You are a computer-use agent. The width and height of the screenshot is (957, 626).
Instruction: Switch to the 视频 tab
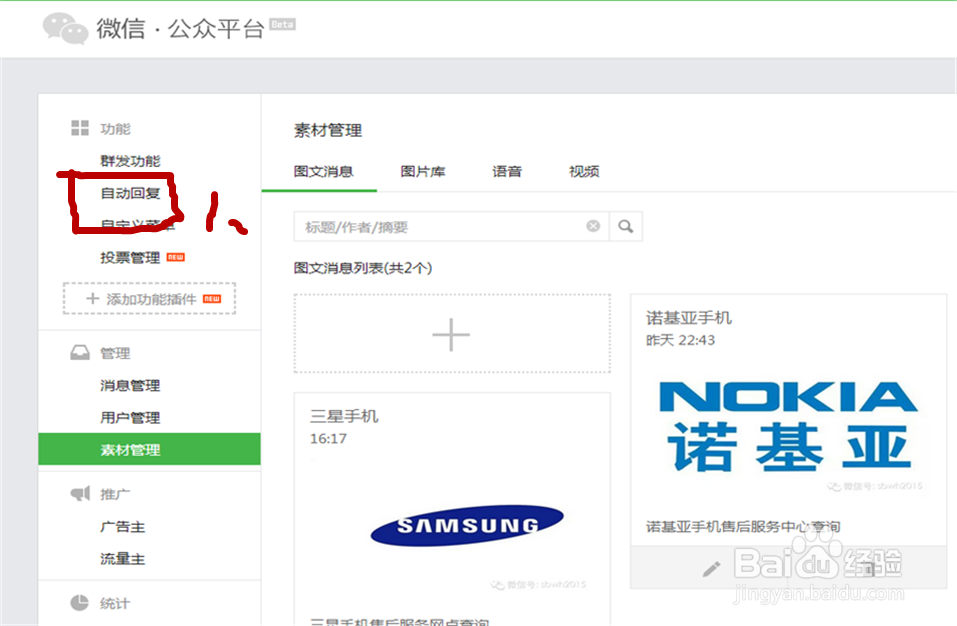pos(584,171)
